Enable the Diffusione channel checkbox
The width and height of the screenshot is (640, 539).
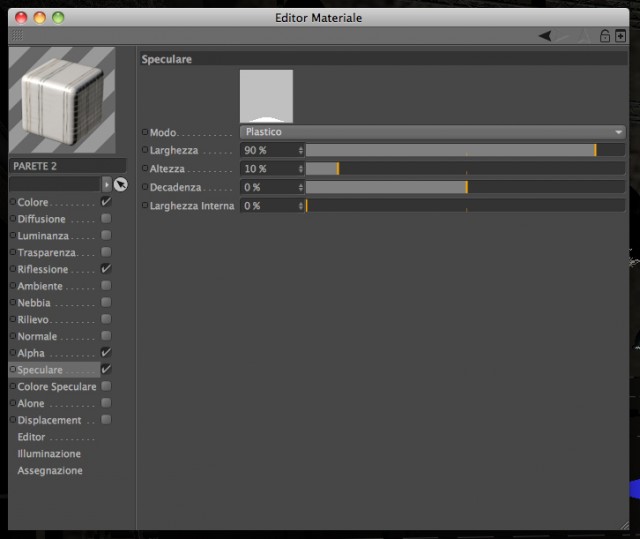click(106, 218)
